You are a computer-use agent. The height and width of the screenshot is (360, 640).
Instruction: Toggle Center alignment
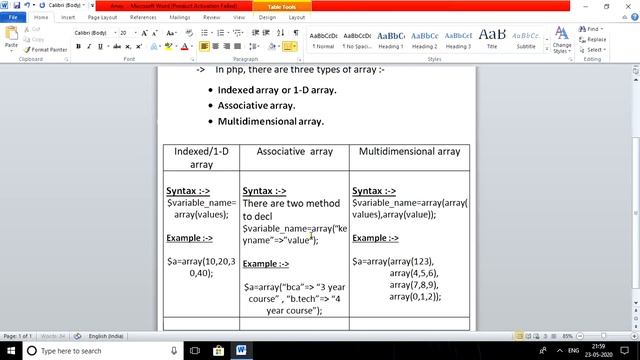(x=216, y=47)
